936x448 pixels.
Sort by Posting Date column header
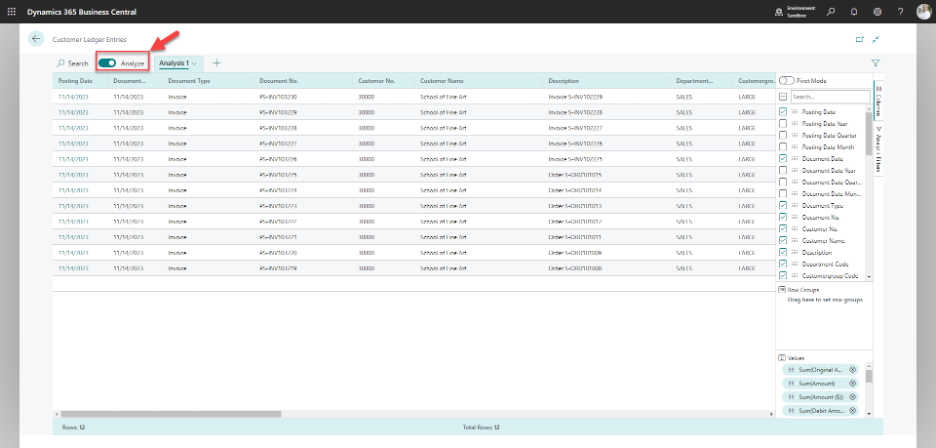click(x=76, y=81)
